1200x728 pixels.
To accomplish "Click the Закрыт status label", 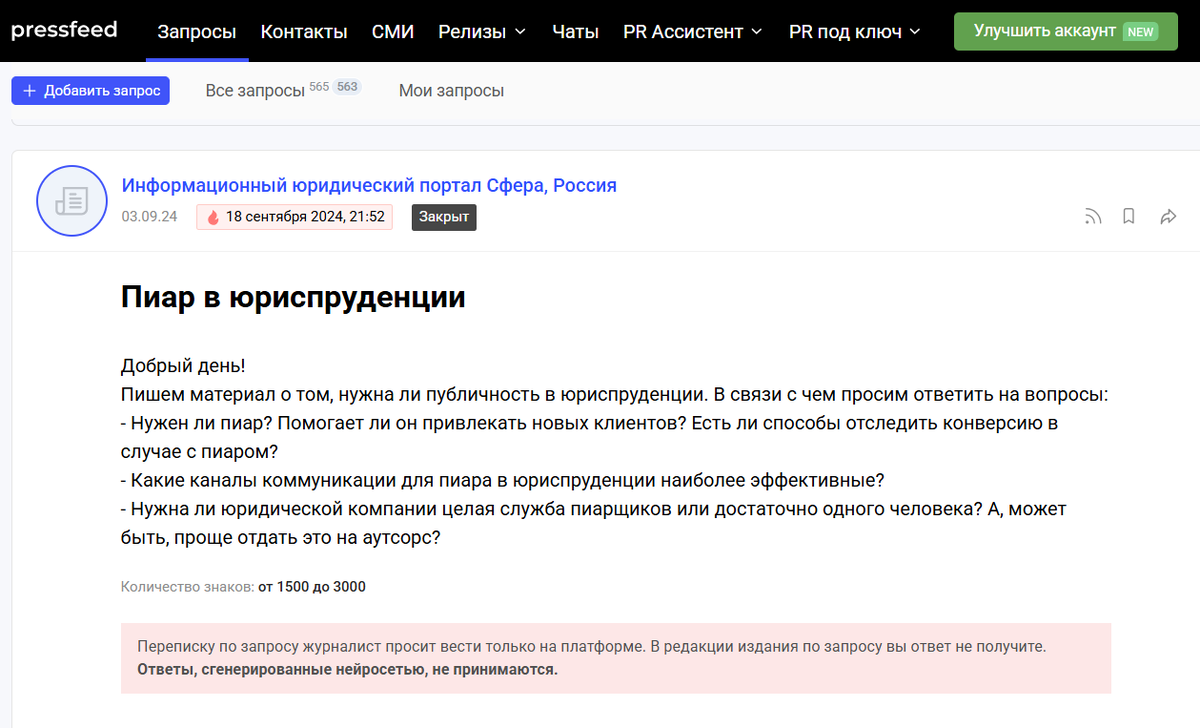I will click(443, 216).
